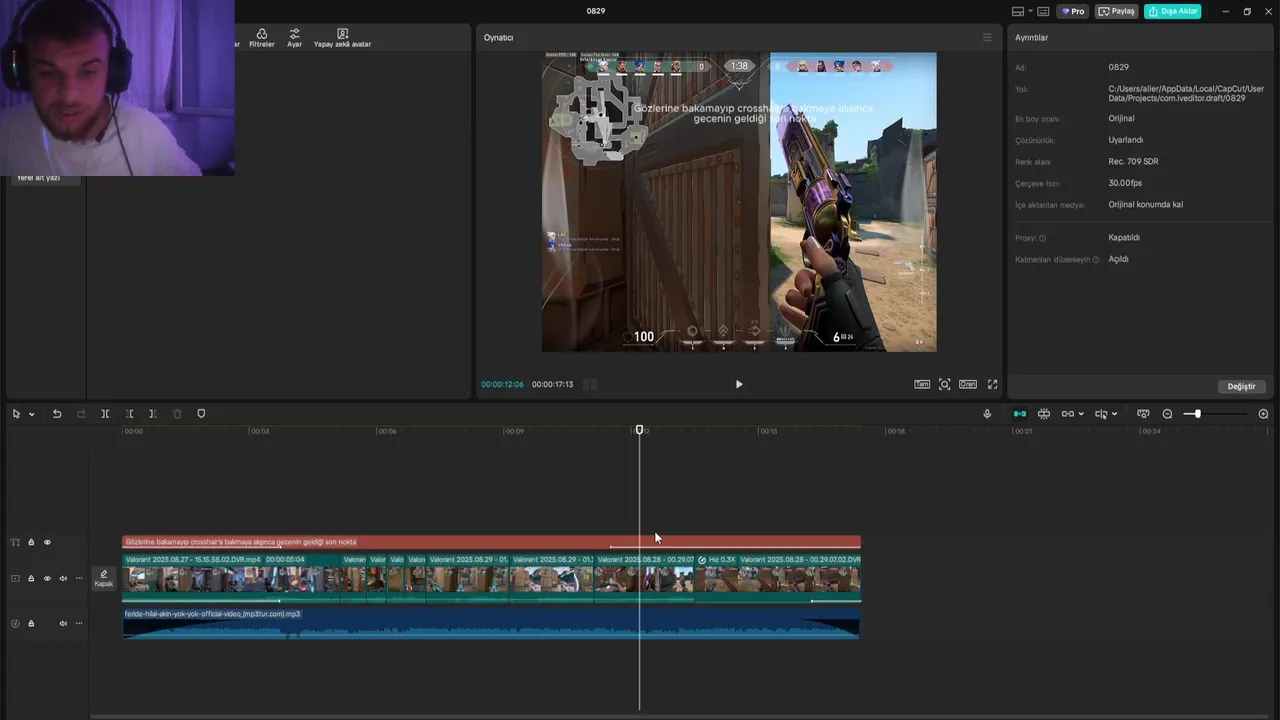Start voice recording with microphone icon
The image size is (1280, 720).
[x=987, y=414]
